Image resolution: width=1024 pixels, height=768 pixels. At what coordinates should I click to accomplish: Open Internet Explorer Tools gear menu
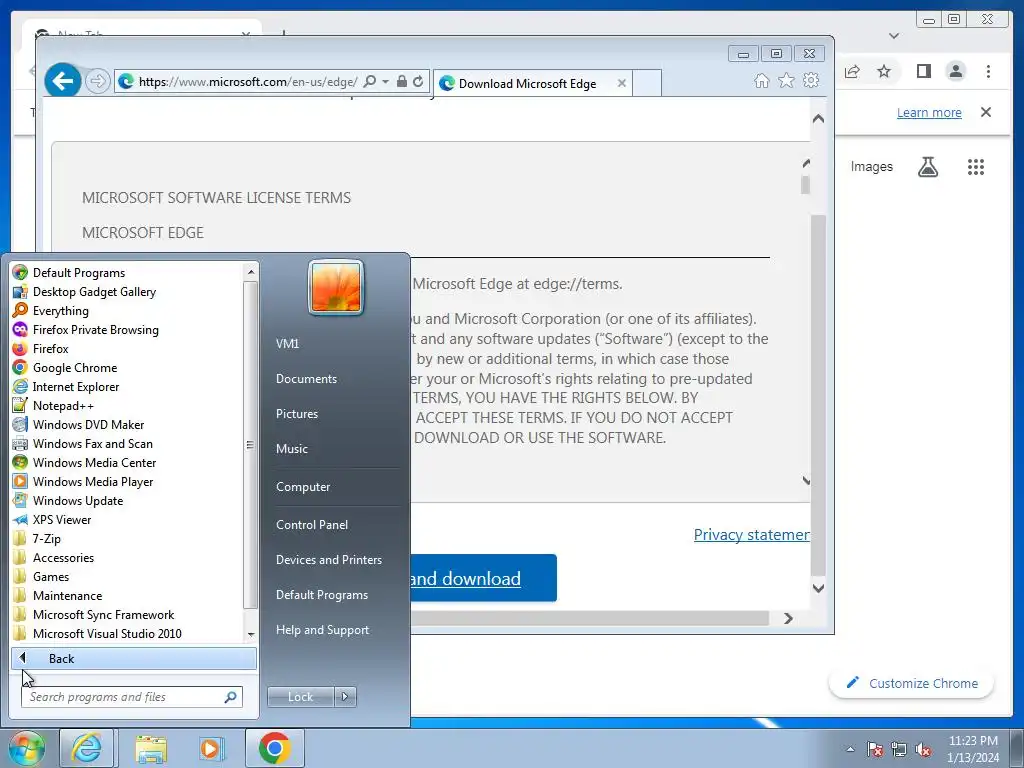811,80
